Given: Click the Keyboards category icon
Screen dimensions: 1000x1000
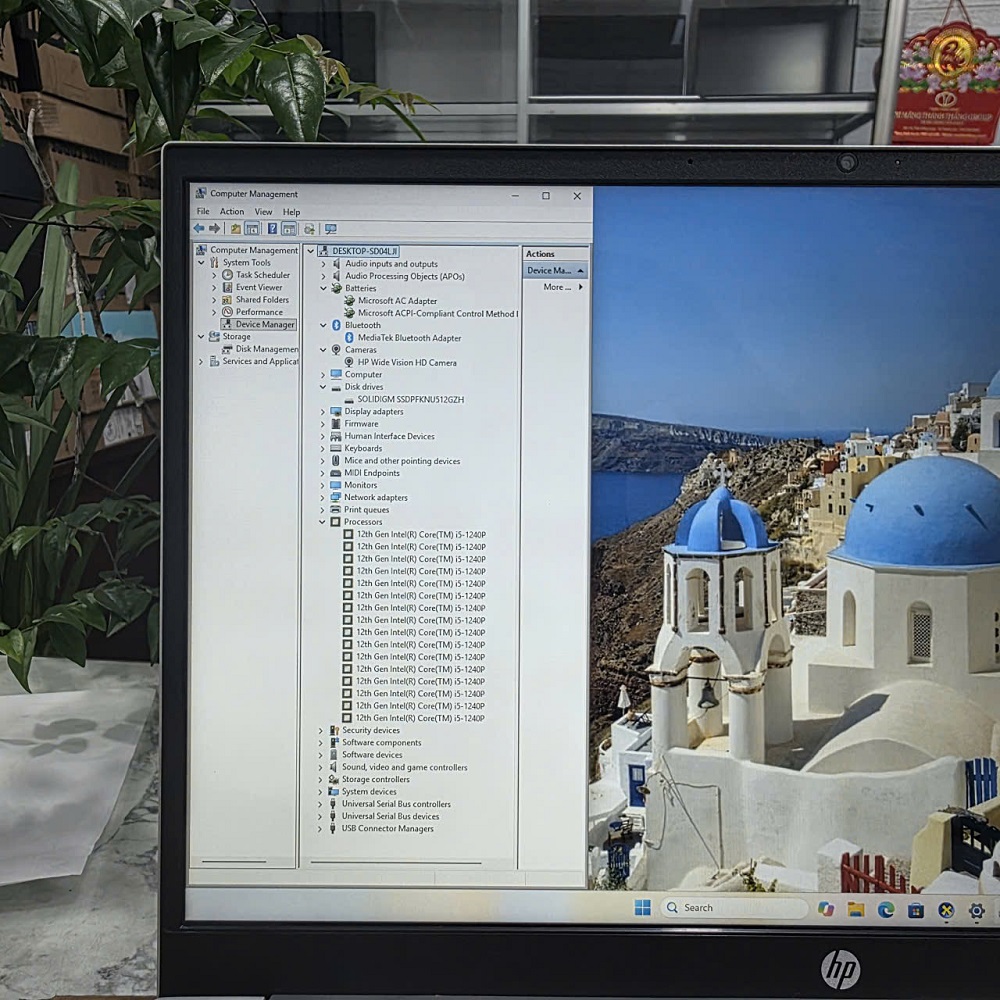Looking at the screenshot, I should click(x=336, y=448).
